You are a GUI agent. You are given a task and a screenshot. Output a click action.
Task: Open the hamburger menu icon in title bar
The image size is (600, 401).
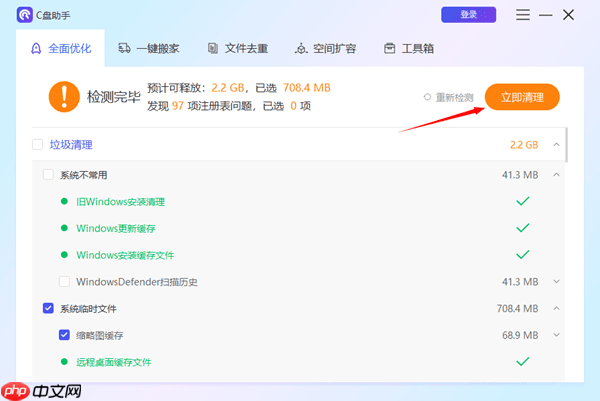pos(523,15)
